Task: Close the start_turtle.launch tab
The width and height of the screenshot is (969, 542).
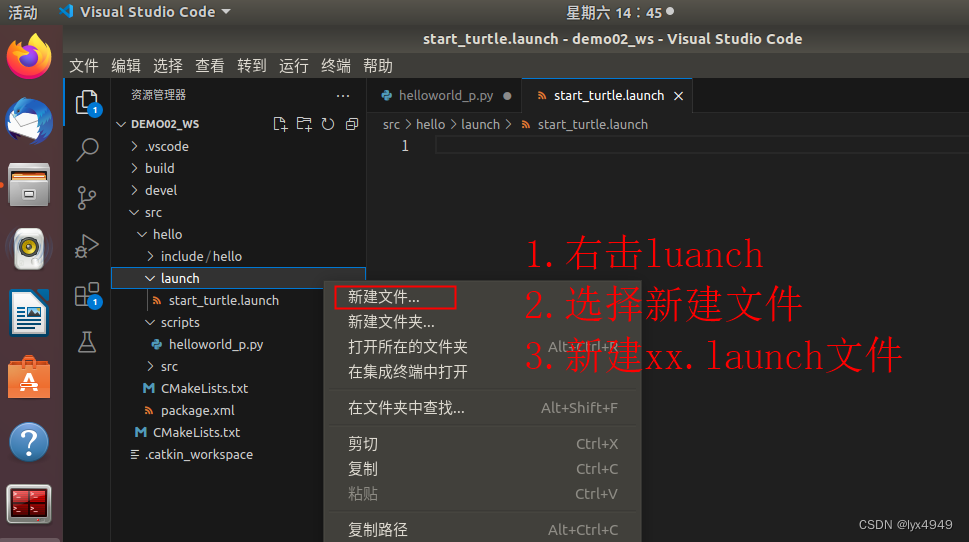Action: coord(678,96)
